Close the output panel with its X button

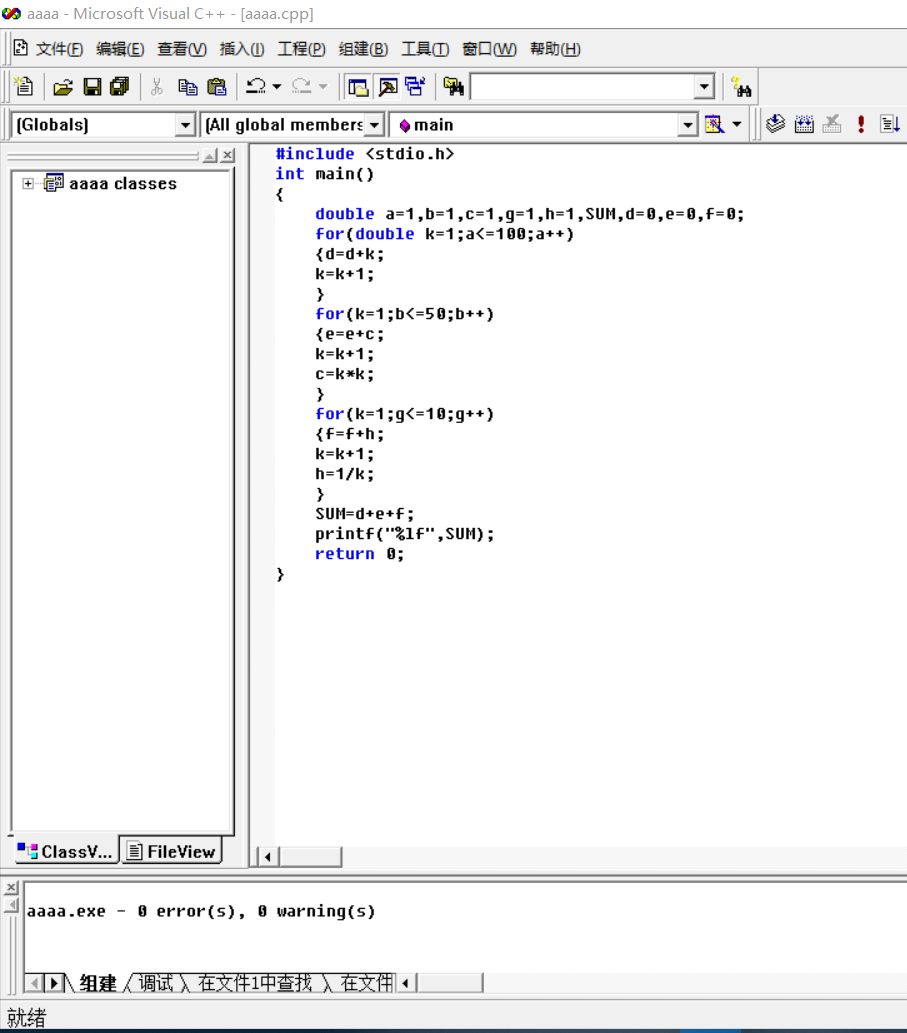[11, 887]
